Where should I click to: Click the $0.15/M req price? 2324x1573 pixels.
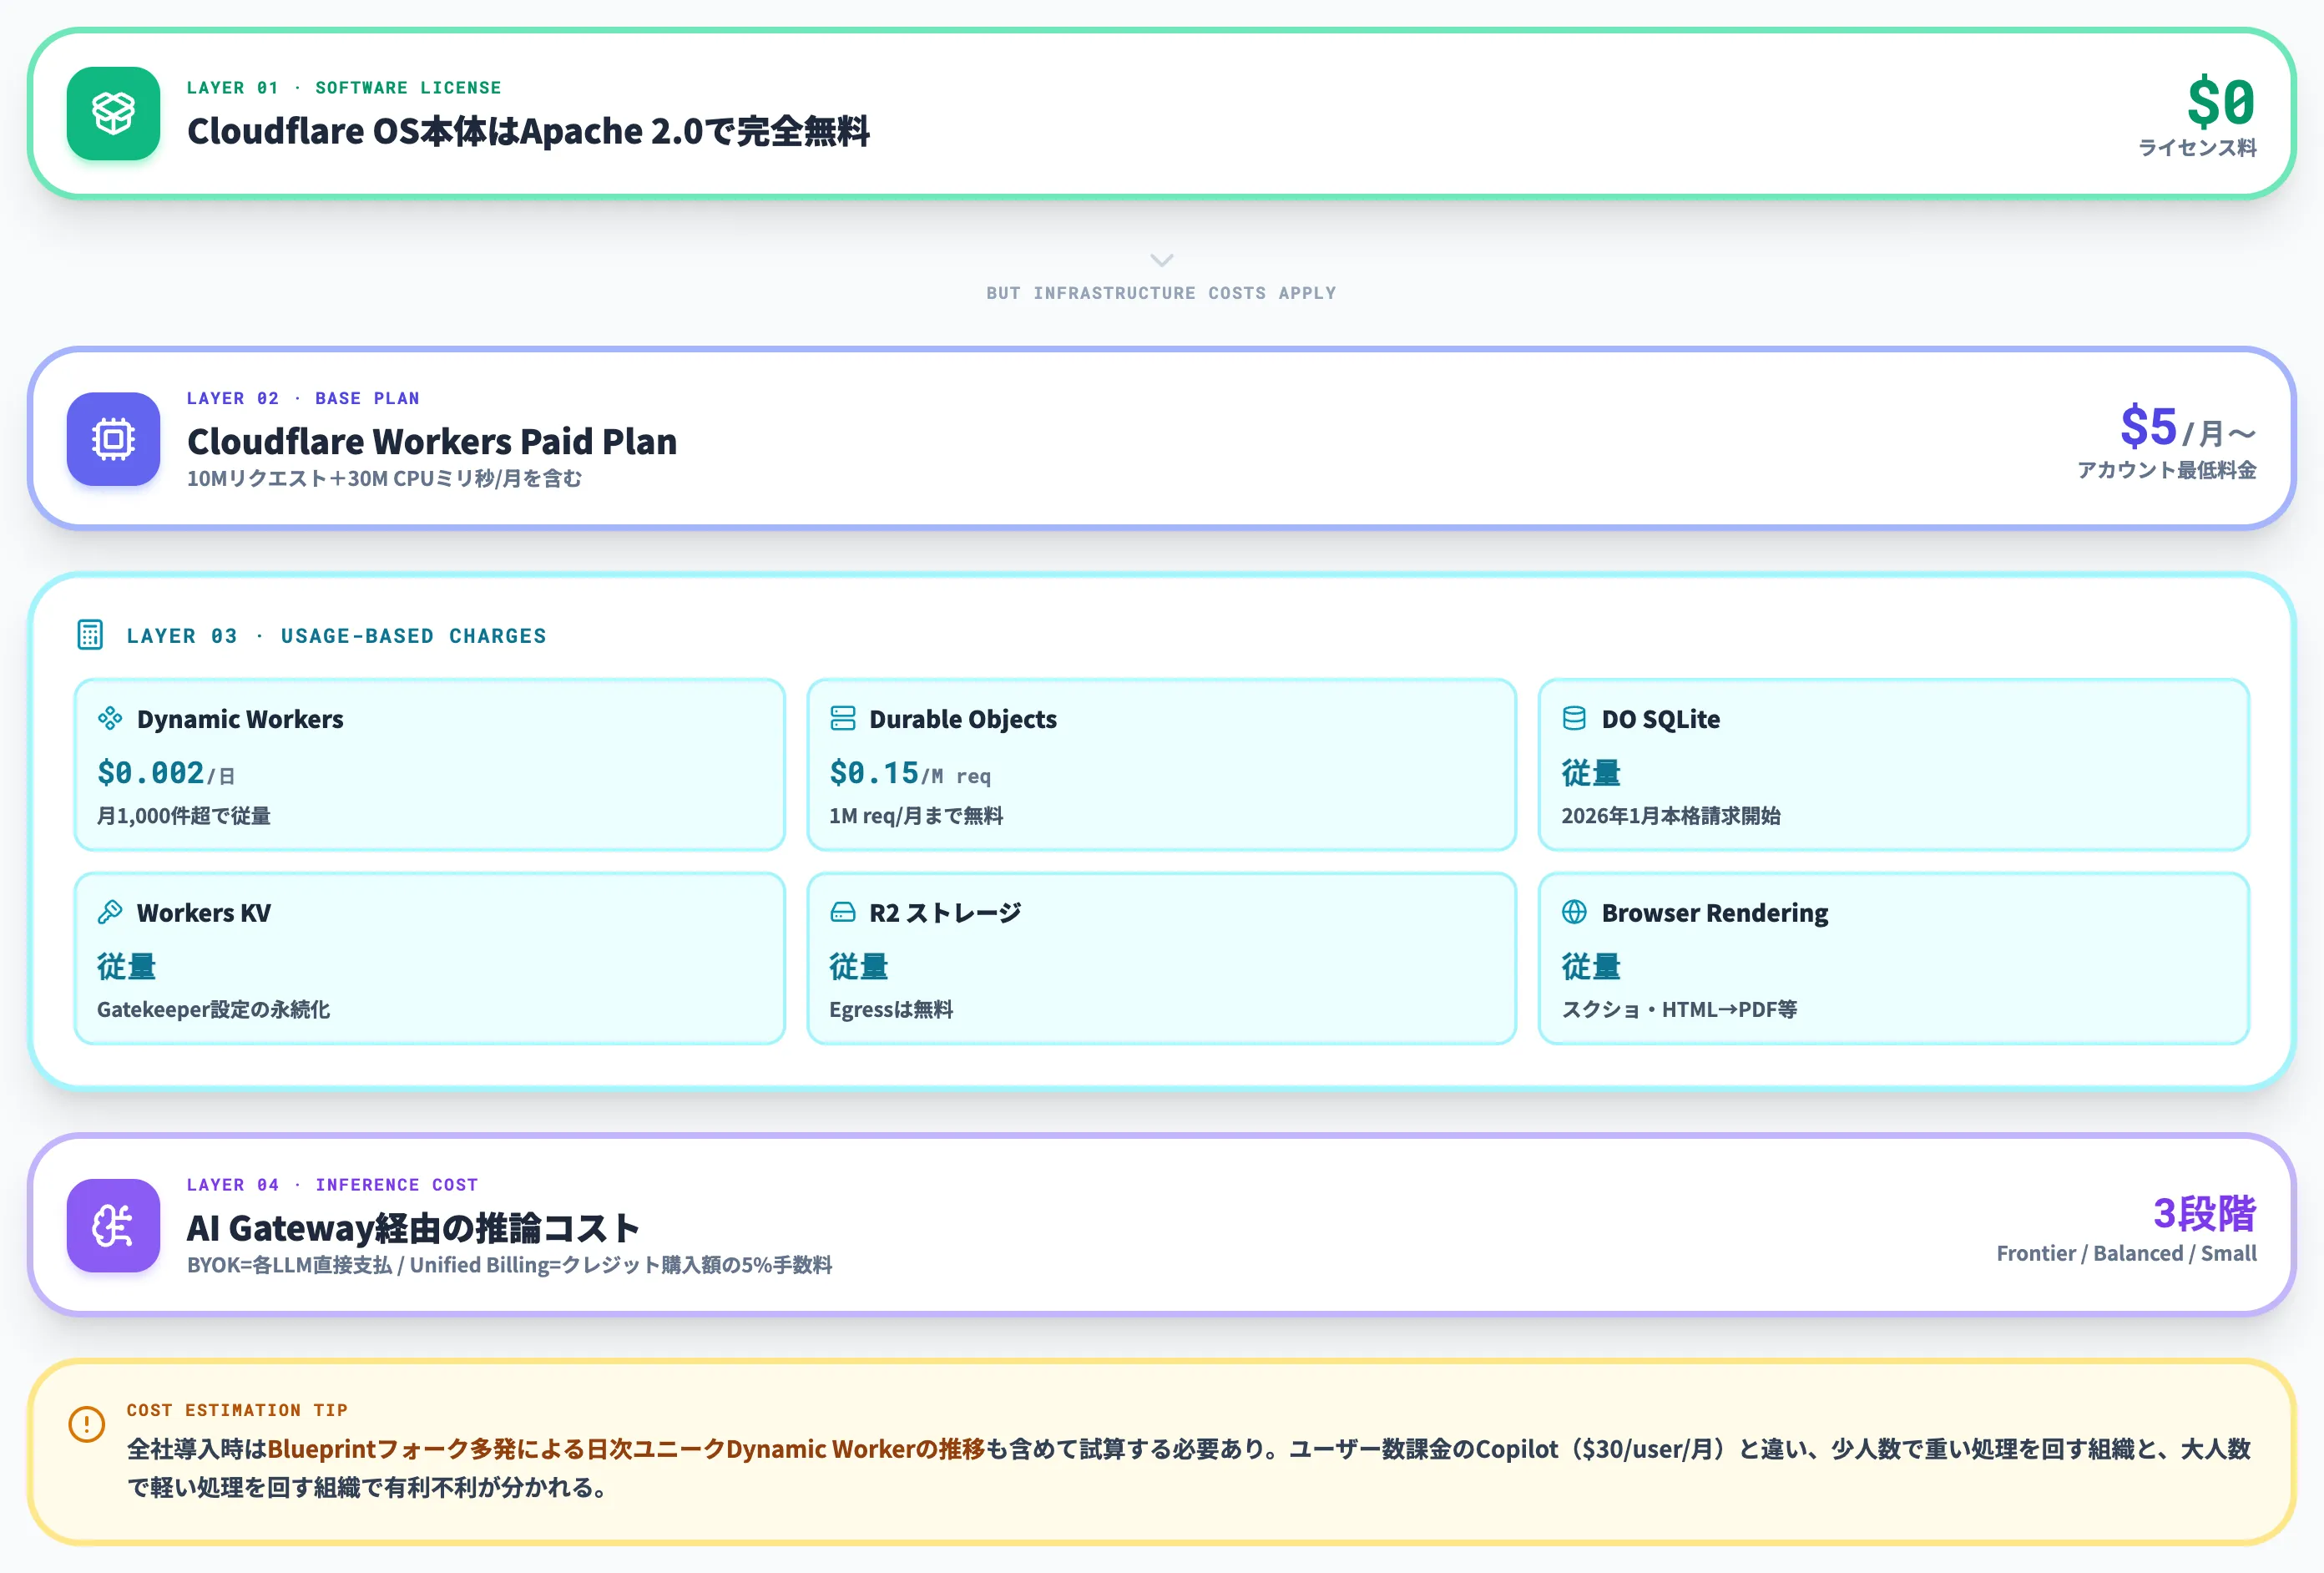point(910,773)
